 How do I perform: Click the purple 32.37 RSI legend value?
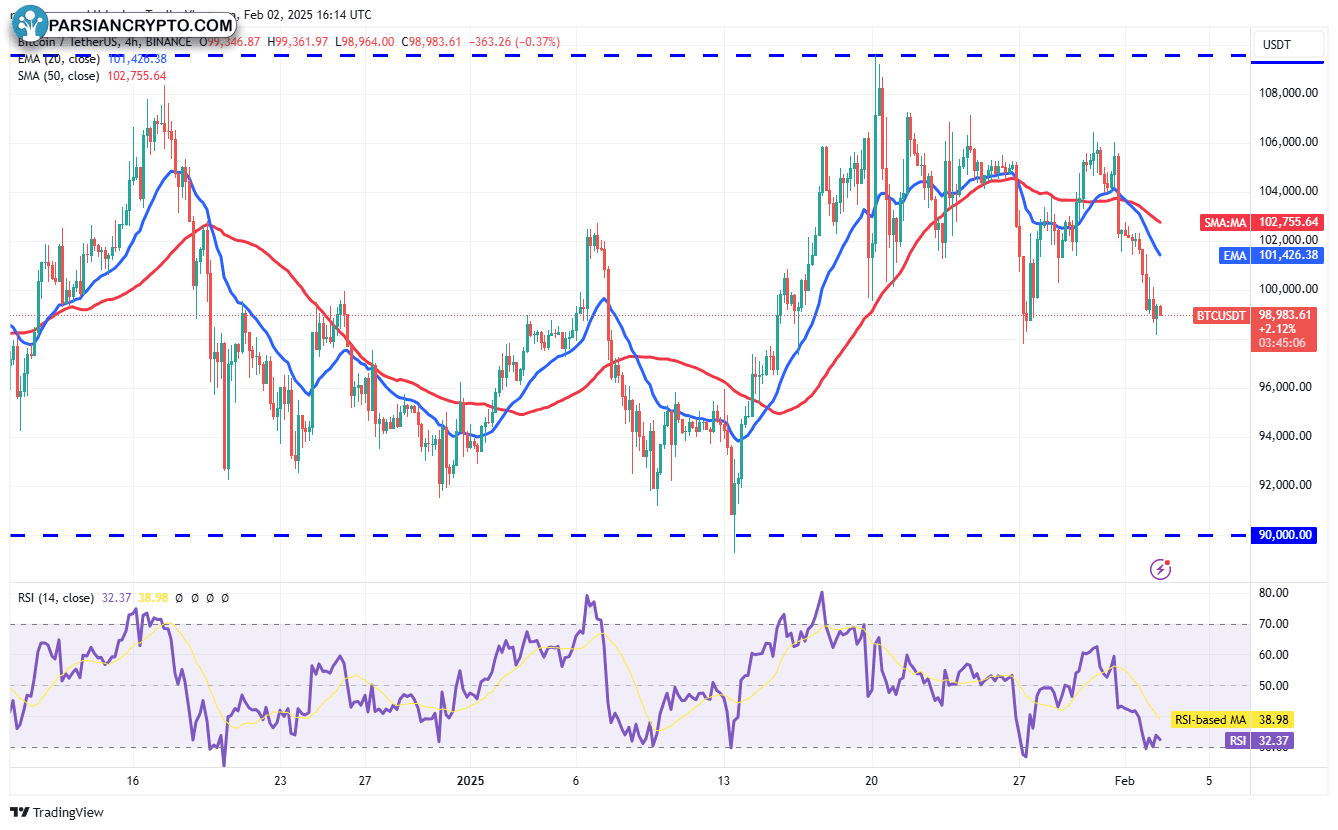point(116,598)
